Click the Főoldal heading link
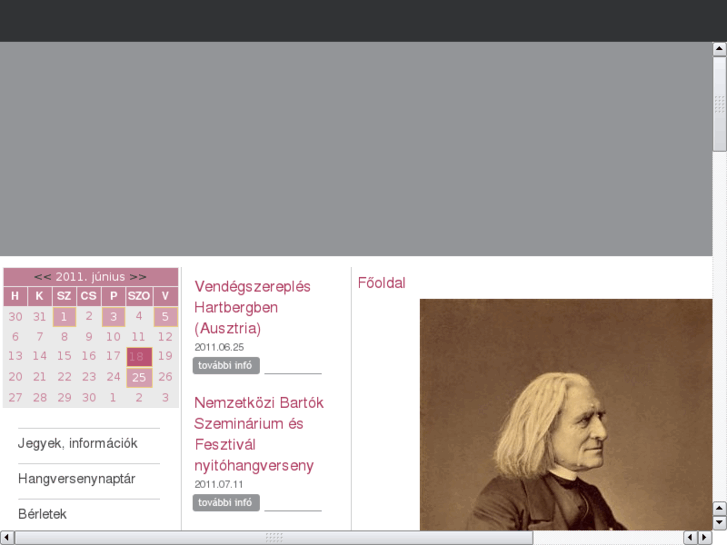727x545 pixels. [x=382, y=283]
